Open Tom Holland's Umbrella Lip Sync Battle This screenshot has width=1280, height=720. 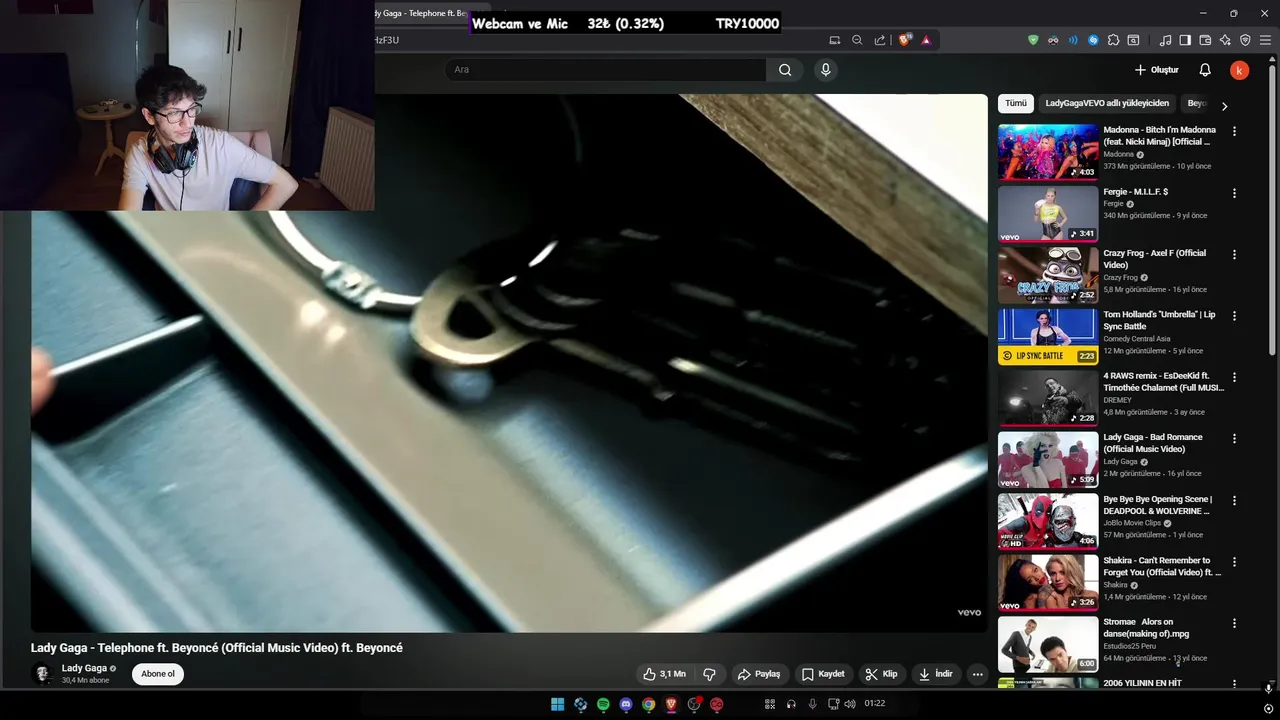click(x=1048, y=336)
